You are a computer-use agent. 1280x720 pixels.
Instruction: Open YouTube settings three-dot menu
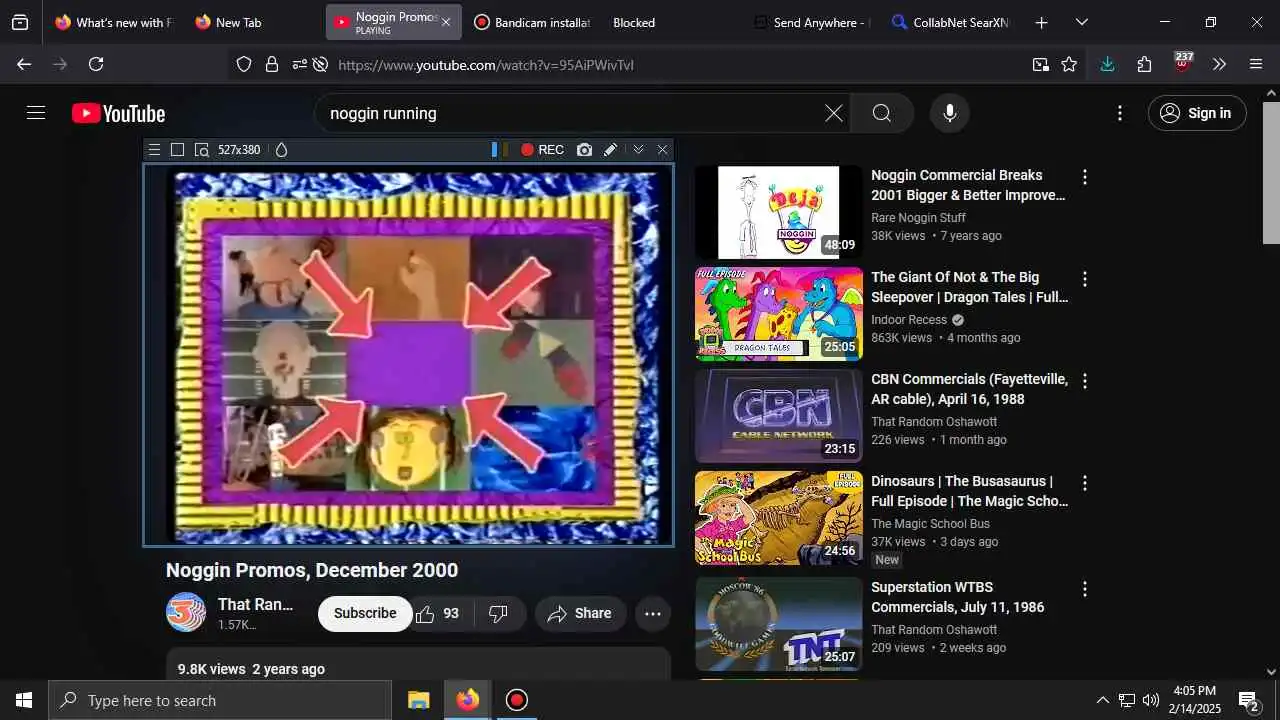[1120, 113]
